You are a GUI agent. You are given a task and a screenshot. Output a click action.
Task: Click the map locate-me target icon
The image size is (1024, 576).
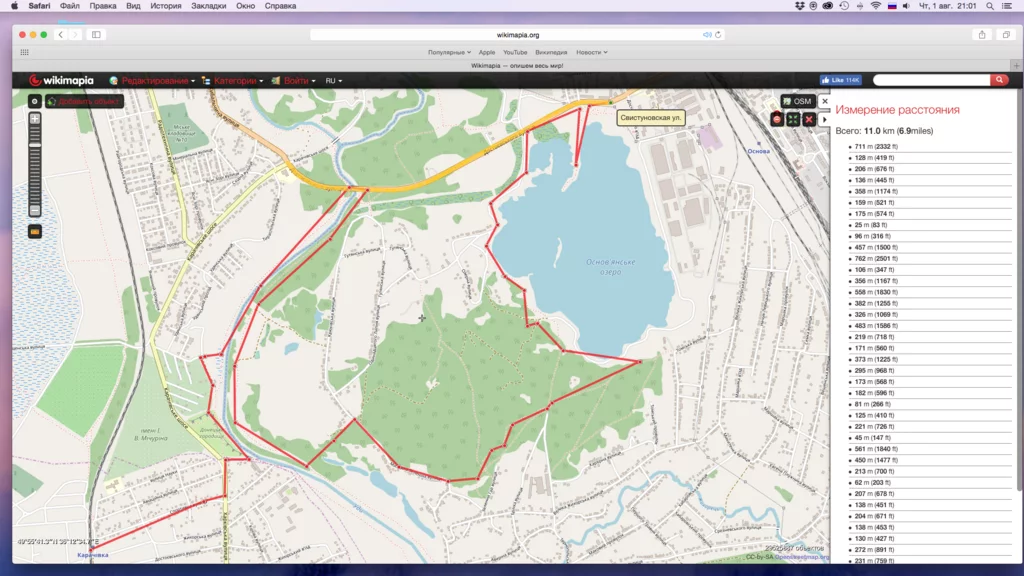pos(35,101)
